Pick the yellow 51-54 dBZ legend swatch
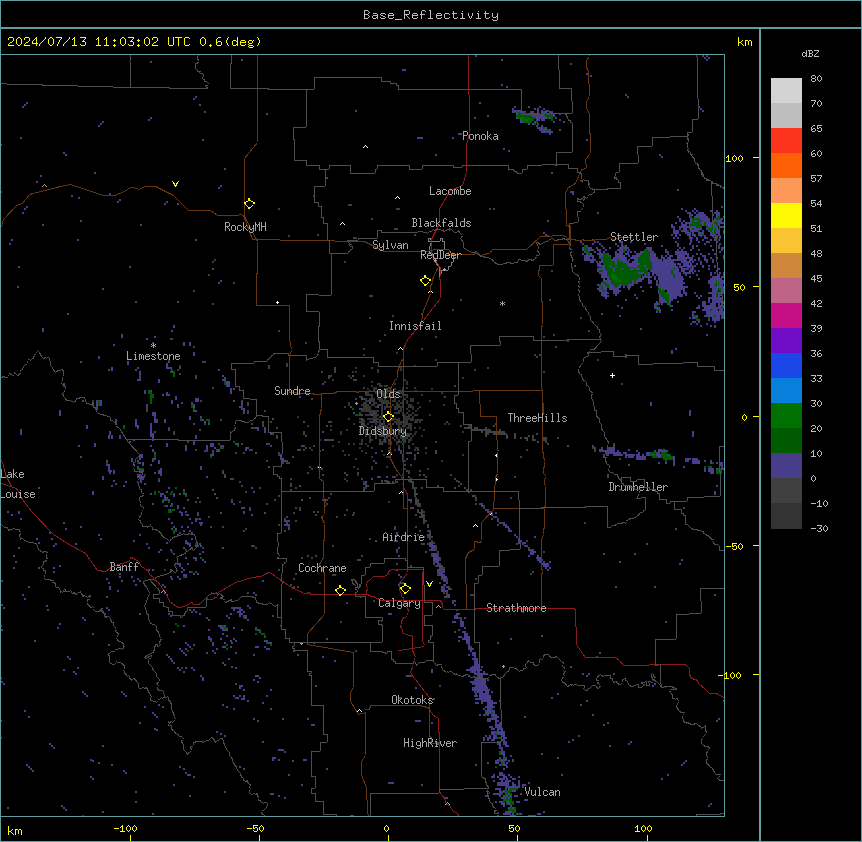 pos(786,215)
